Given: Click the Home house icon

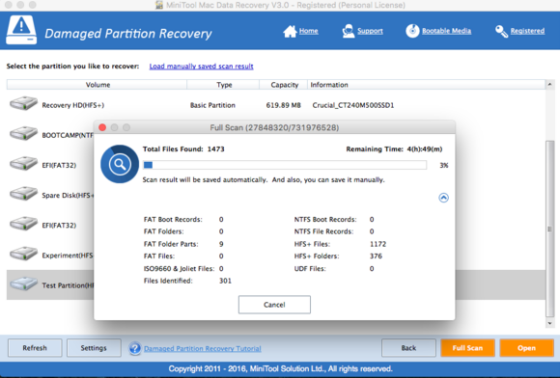Looking at the screenshot, I should pos(290,31).
